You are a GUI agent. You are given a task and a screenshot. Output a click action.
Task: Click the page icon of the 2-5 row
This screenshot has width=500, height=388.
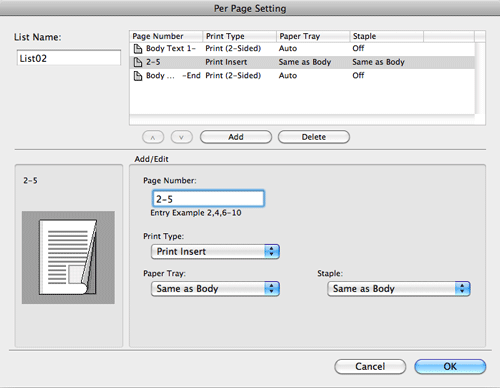[138, 62]
